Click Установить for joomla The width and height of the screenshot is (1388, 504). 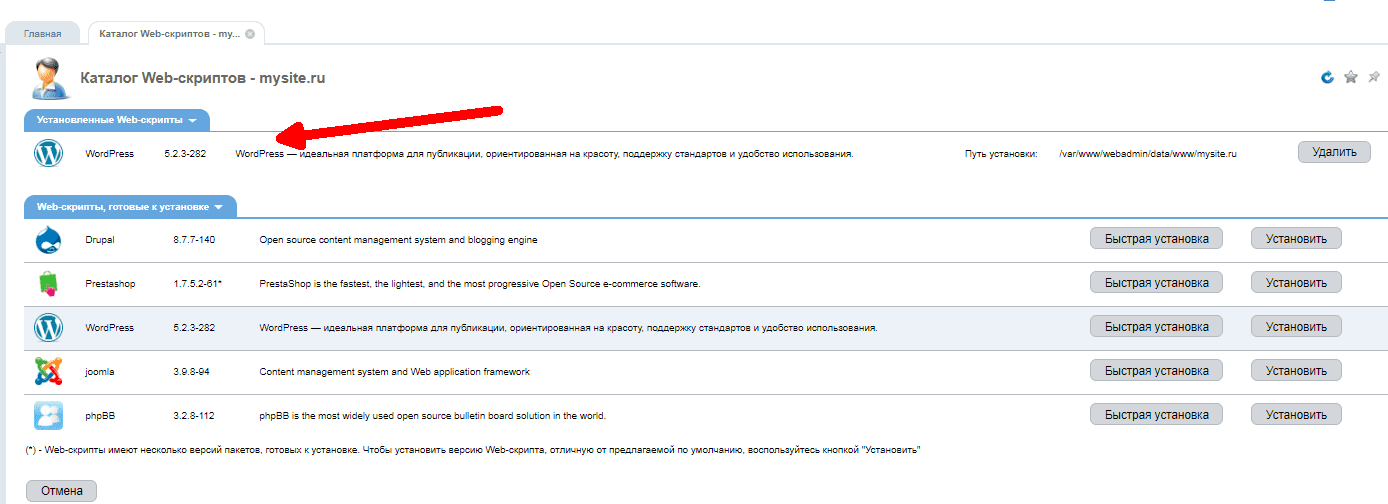[1296, 371]
